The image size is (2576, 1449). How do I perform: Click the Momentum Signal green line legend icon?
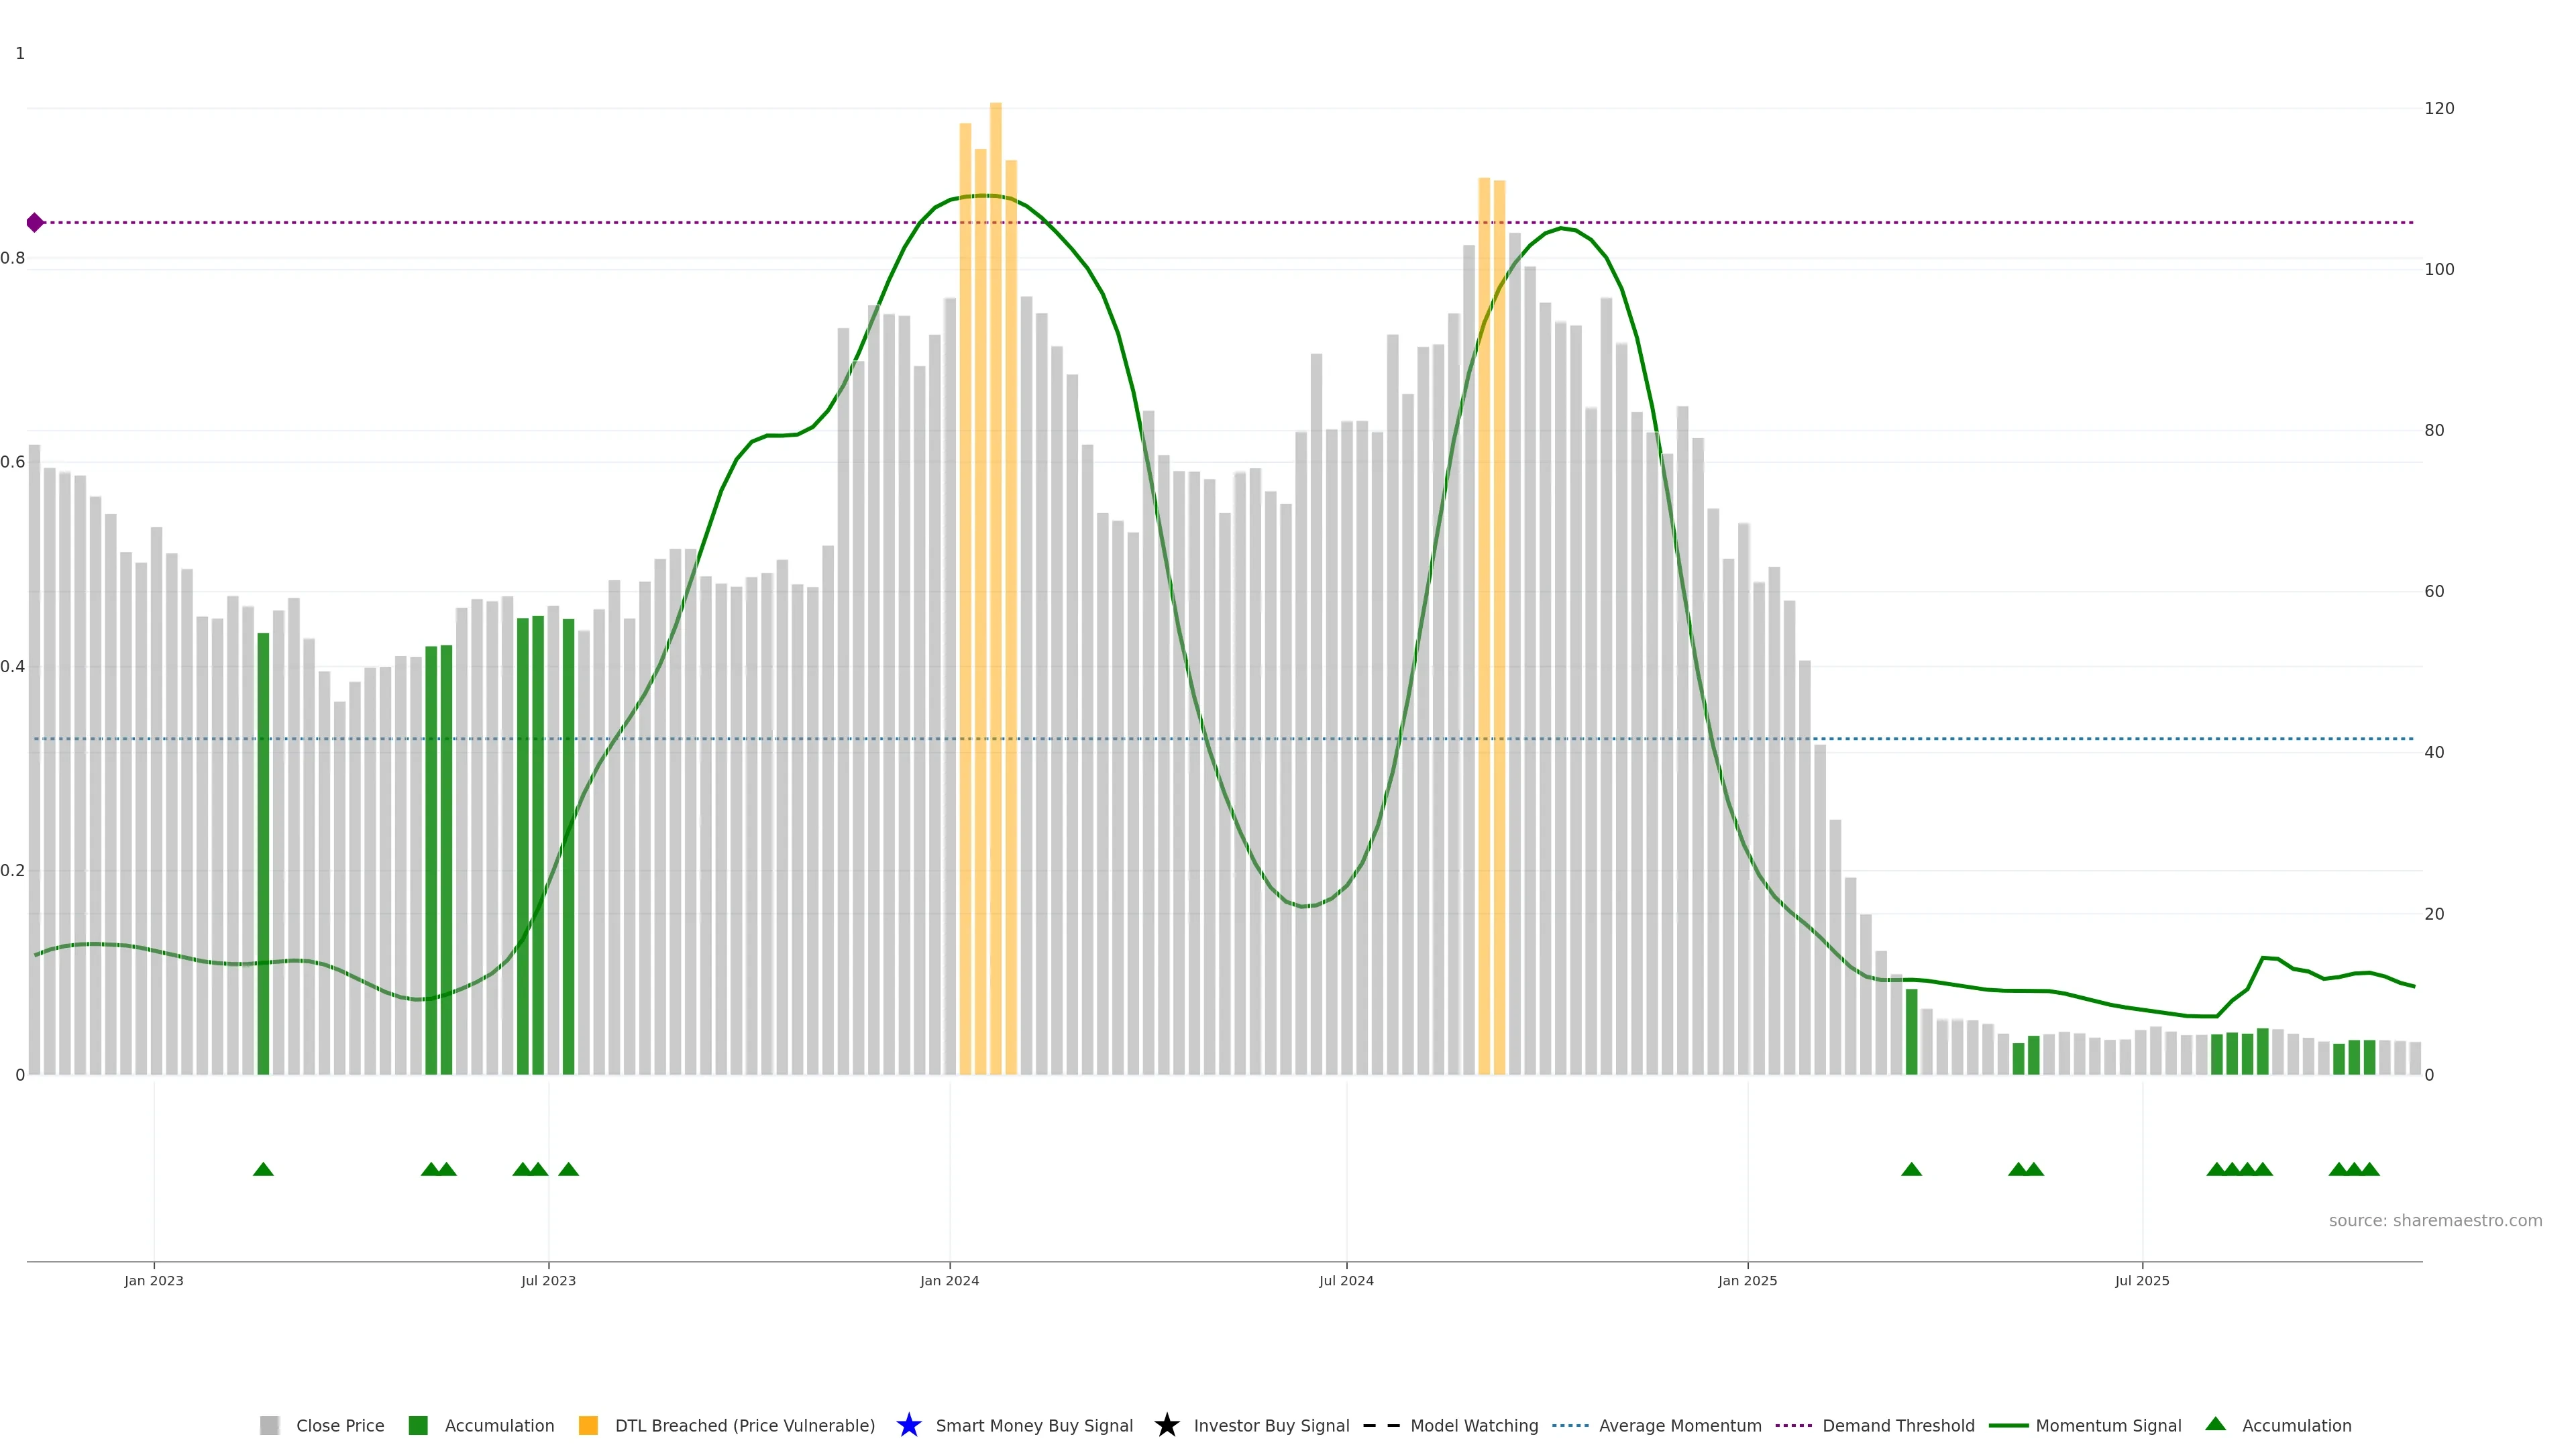[x=2008, y=1425]
